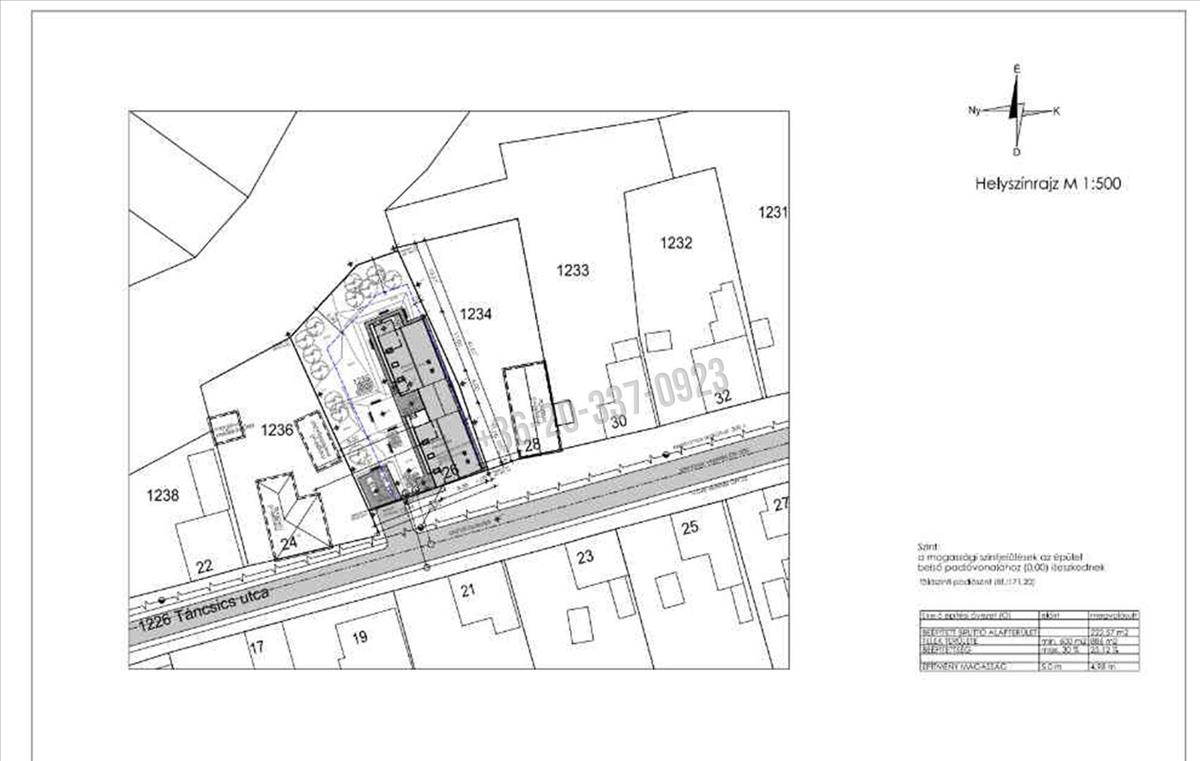
Task: Select house number 24 building
Action: click(292, 515)
